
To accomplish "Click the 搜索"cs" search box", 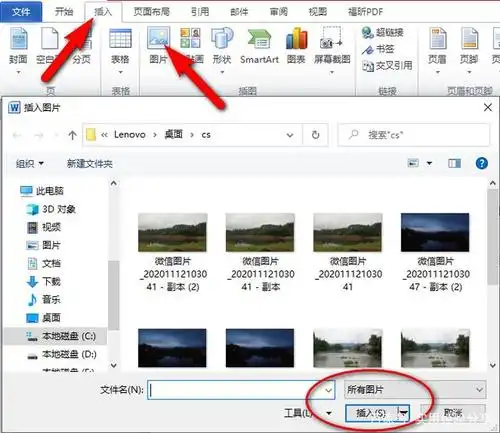I will pos(414,135).
